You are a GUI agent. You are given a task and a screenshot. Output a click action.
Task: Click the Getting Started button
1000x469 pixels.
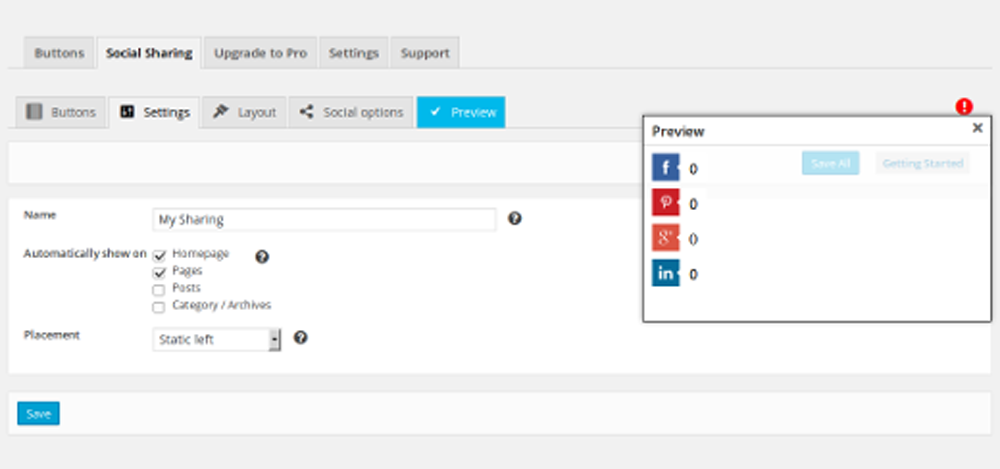click(922, 163)
